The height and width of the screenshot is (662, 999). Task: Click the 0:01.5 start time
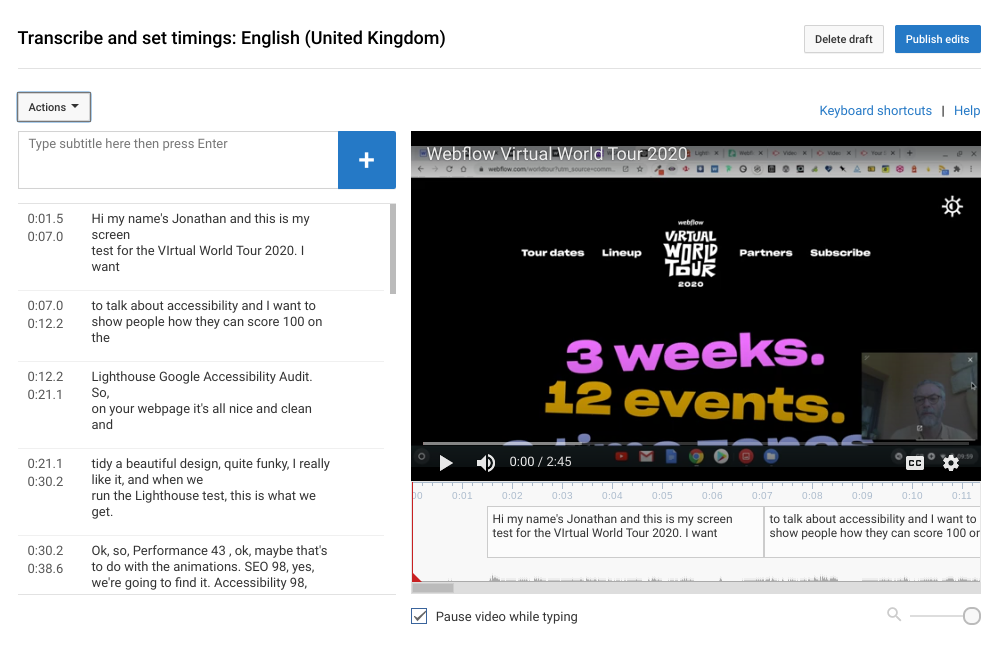(x=45, y=219)
